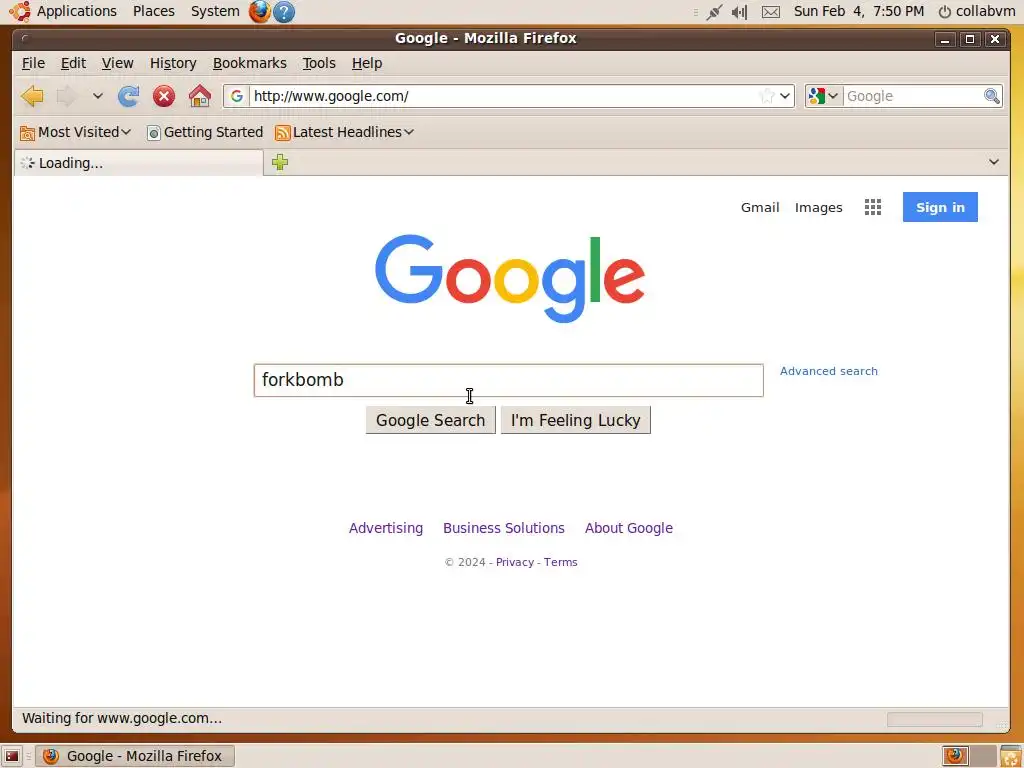
Task: Click the search field containing forkbomb
Action: tap(508, 380)
